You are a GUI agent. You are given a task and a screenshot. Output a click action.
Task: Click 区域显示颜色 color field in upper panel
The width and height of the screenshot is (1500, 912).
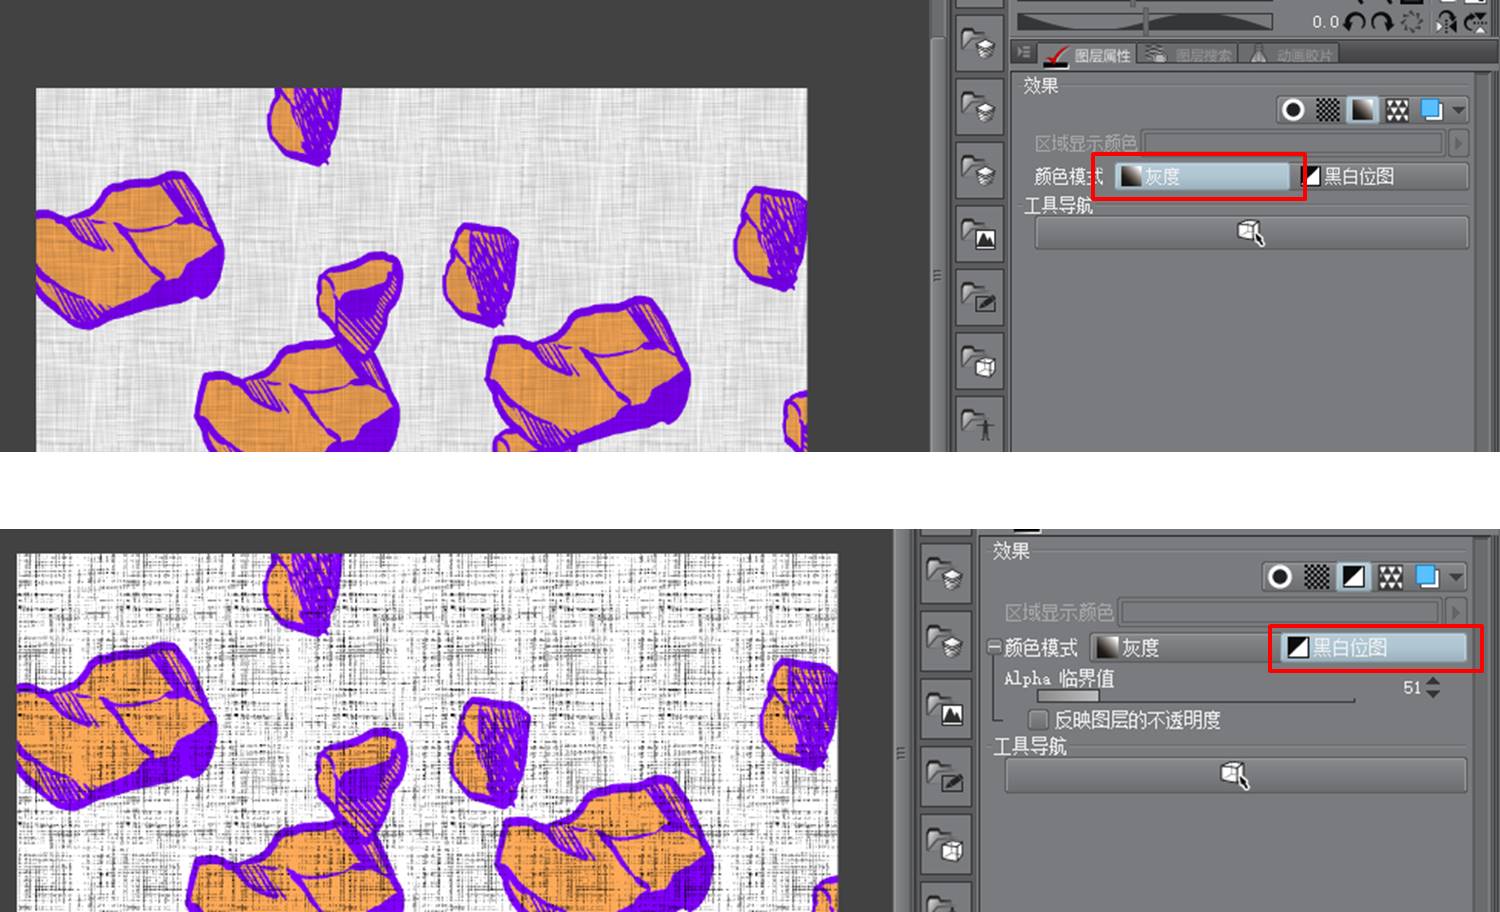(x=1294, y=143)
